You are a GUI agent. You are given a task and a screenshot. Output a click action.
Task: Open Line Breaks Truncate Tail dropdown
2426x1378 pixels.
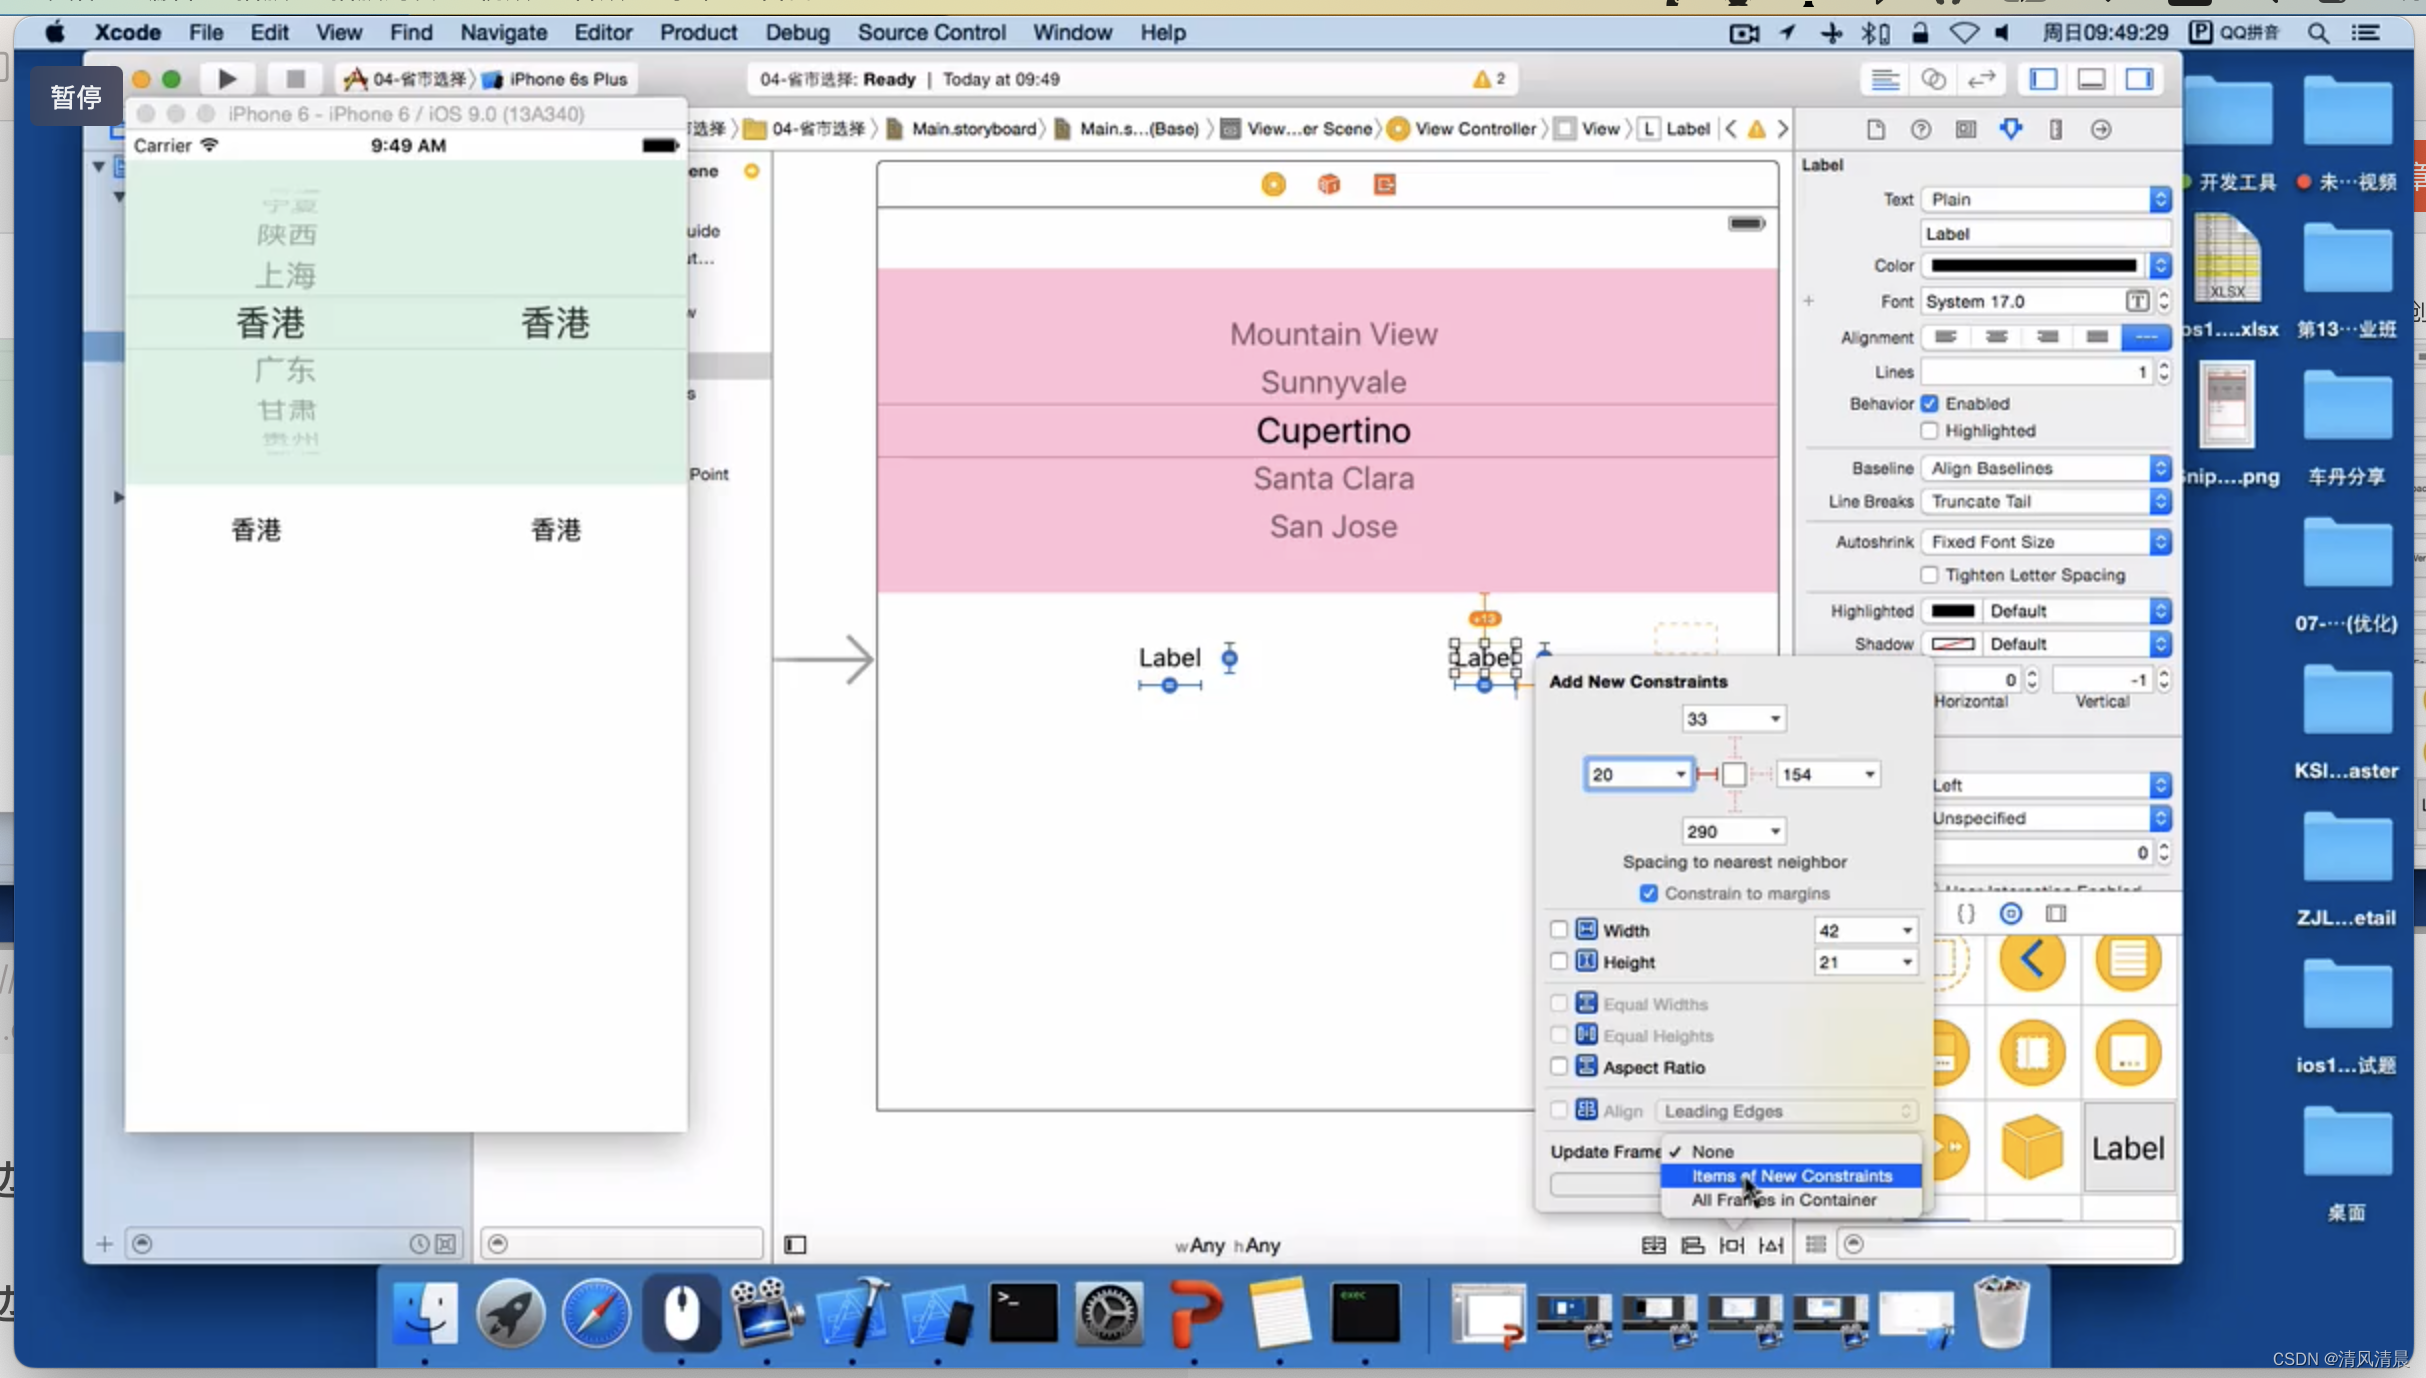point(2046,502)
